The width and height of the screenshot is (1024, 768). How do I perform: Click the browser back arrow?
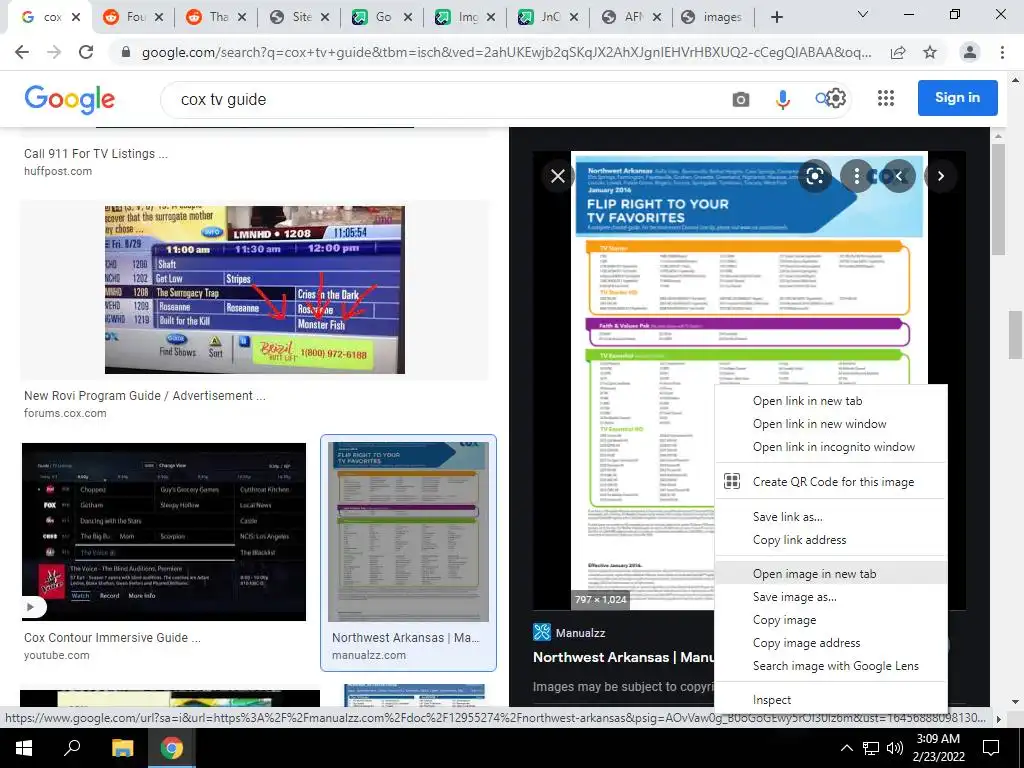(22, 52)
